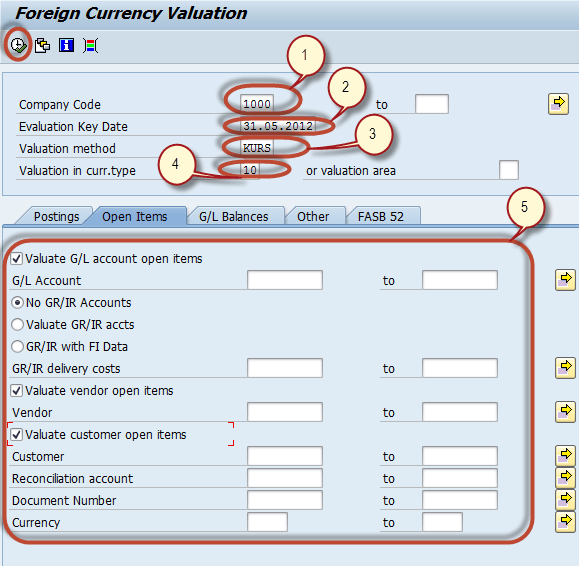The image size is (579, 566).
Task: Switch to the G/L Balances tab
Action: click(x=233, y=216)
